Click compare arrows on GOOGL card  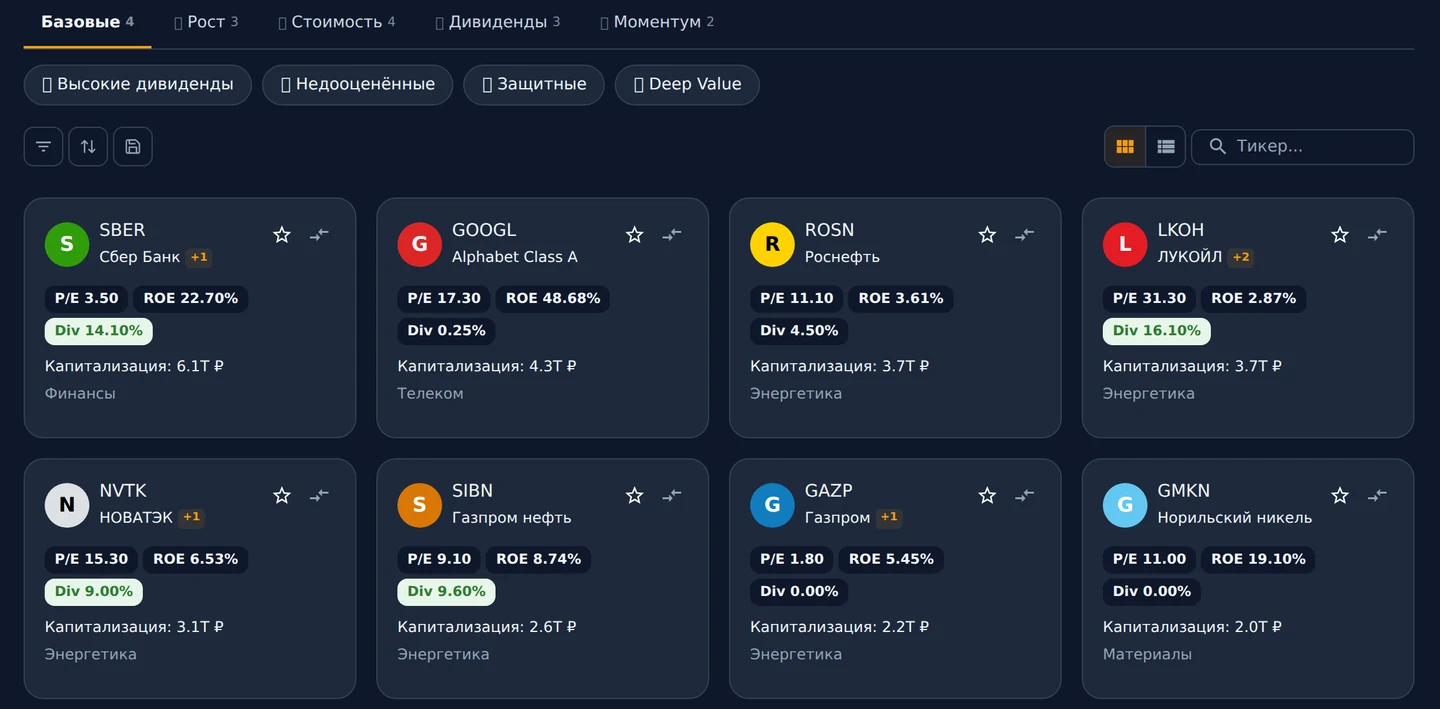(x=672, y=235)
